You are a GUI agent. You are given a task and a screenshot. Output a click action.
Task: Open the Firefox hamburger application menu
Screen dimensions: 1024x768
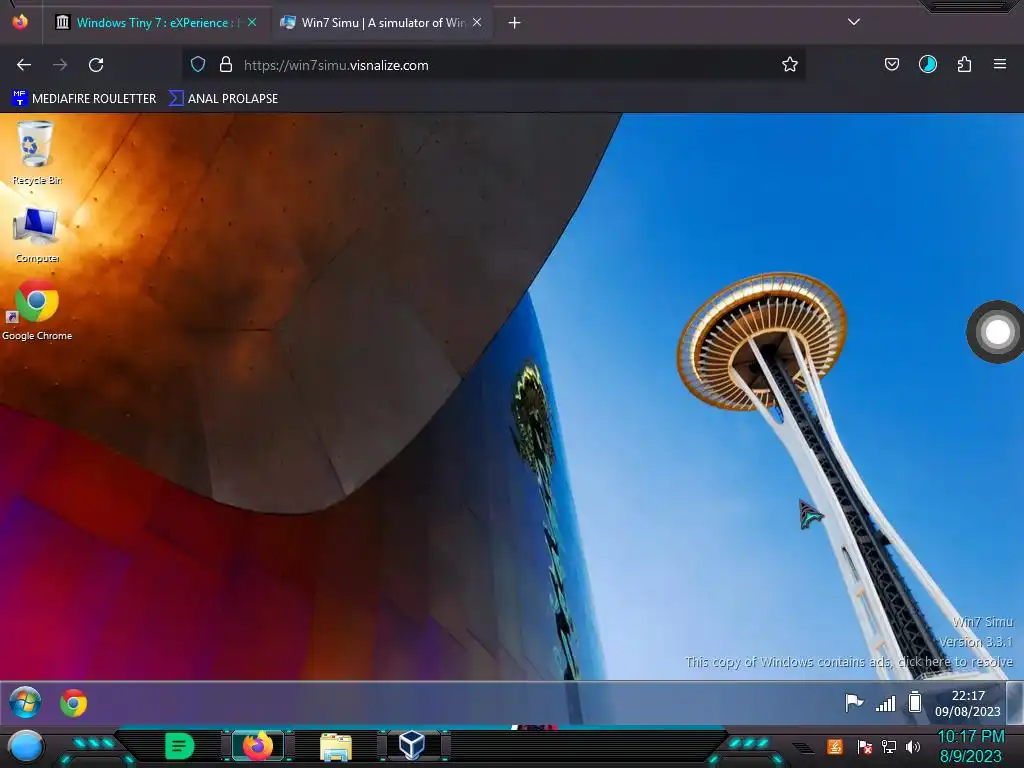point(1000,64)
